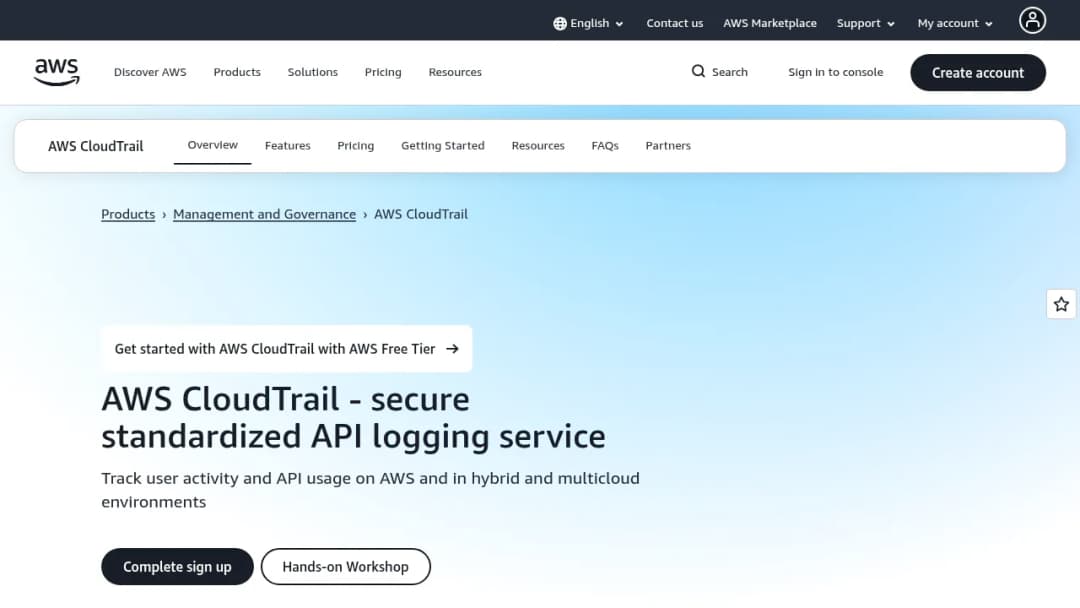Click the AWS logo
This screenshot has height=608, width=1080.
(x=56, y=72)
